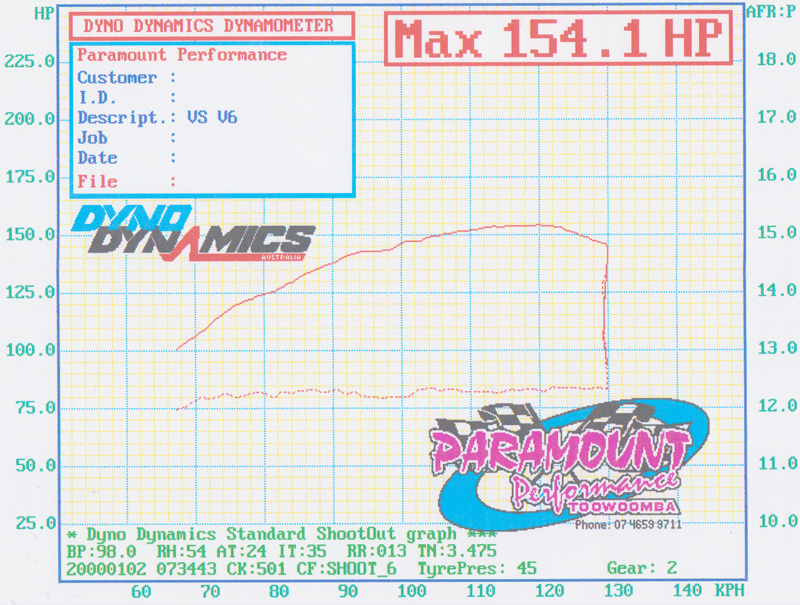
Task: Click the phone number '07 4659 9711'
Action: click(647, 525)
